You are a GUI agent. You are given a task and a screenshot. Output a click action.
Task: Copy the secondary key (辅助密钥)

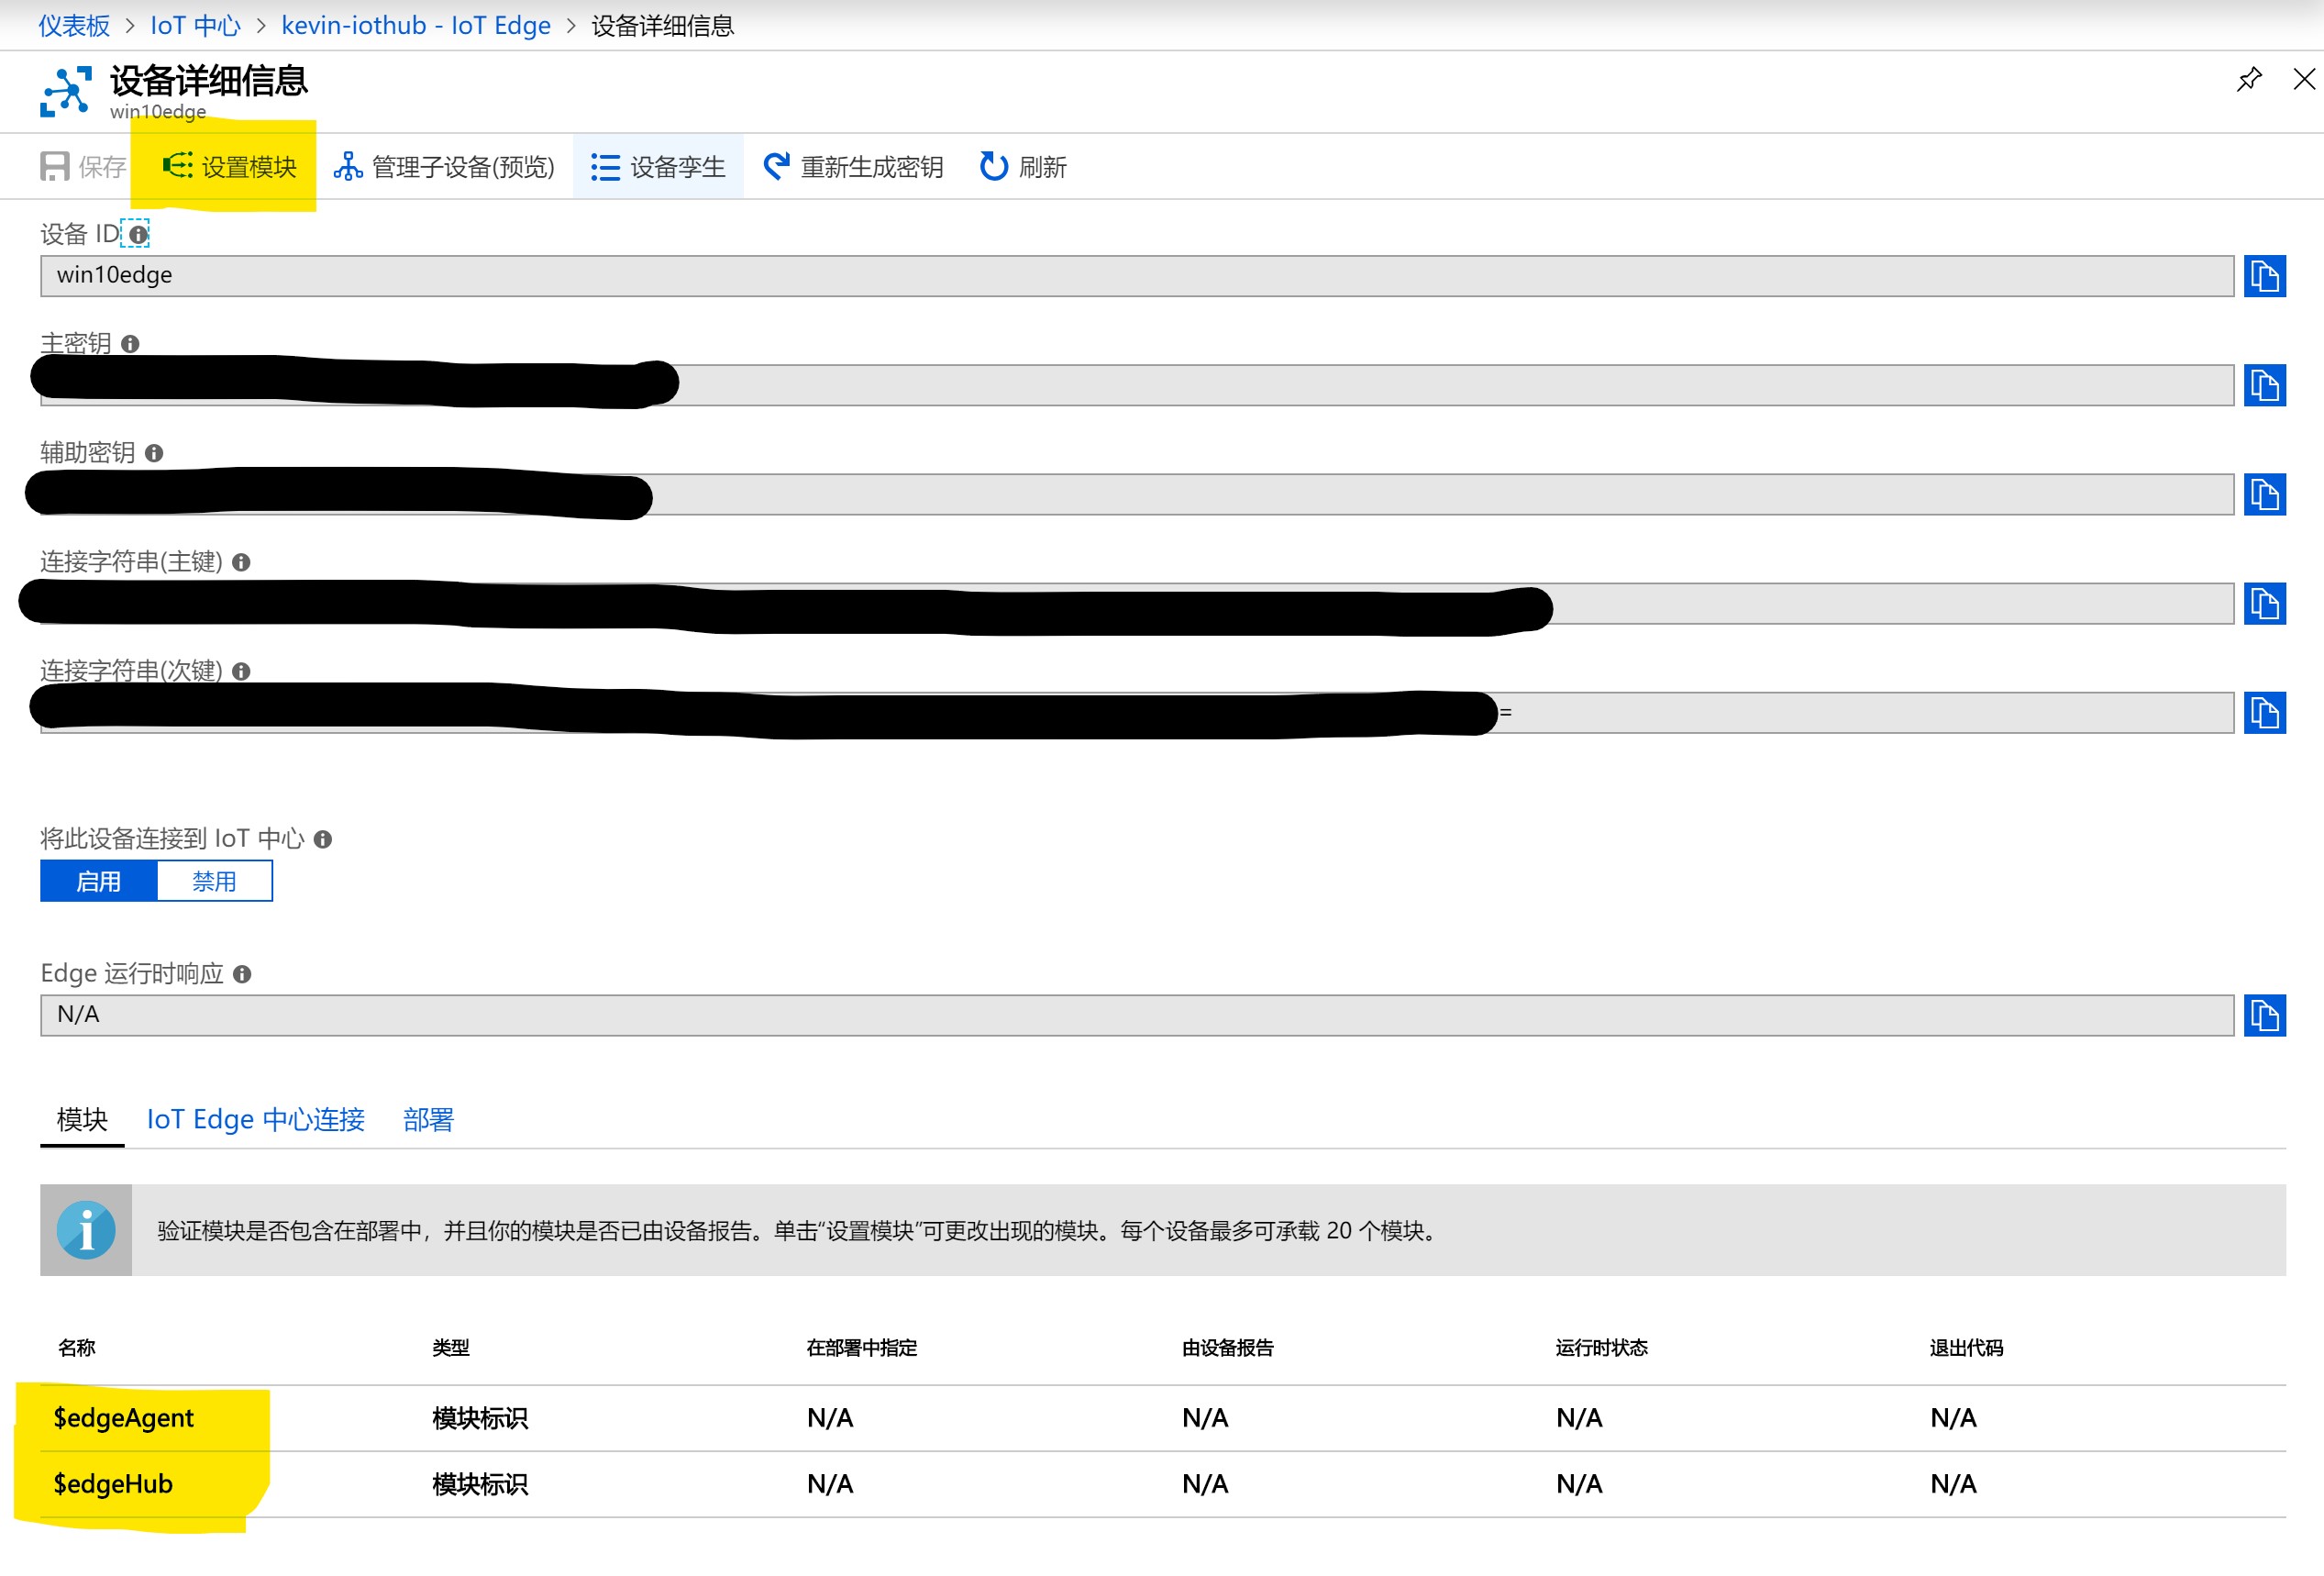[x=2265, y=494]
